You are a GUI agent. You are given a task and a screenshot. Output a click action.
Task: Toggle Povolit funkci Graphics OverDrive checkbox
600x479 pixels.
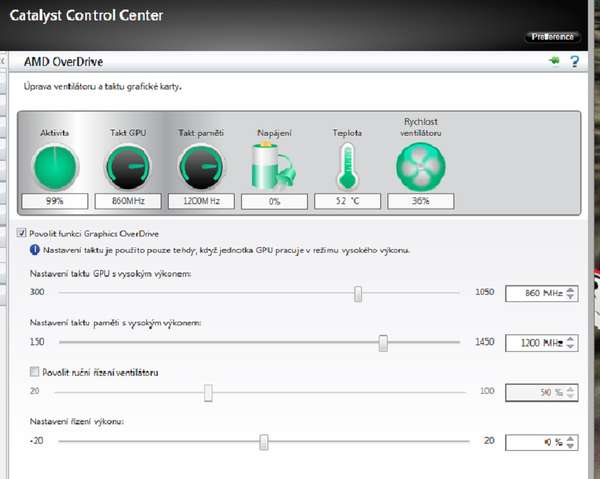pyautogui.click(x=21, y=233)
